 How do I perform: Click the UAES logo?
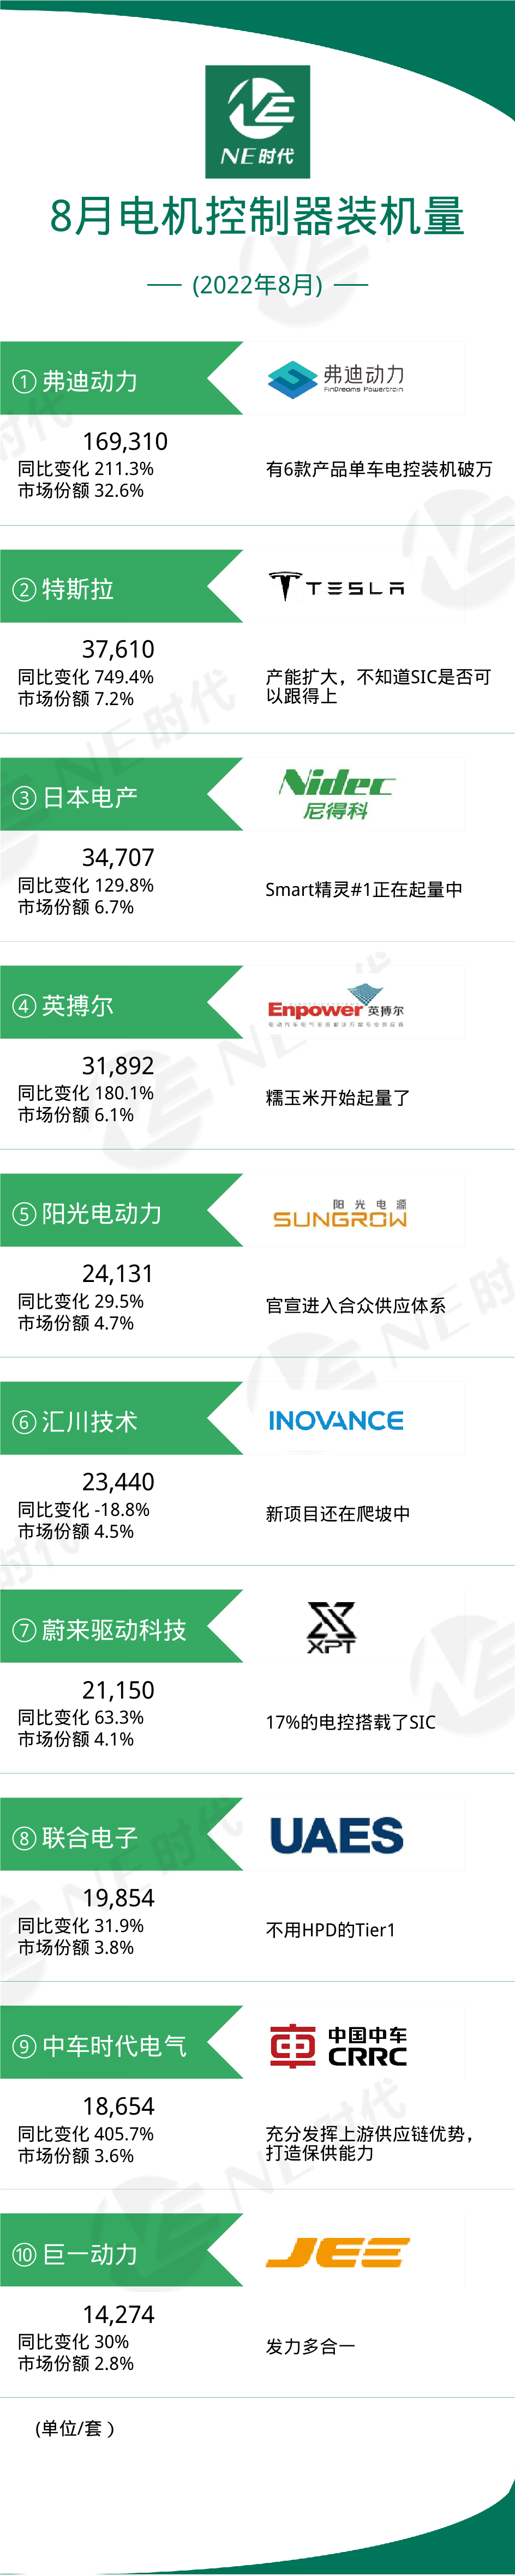point(336,1835)
